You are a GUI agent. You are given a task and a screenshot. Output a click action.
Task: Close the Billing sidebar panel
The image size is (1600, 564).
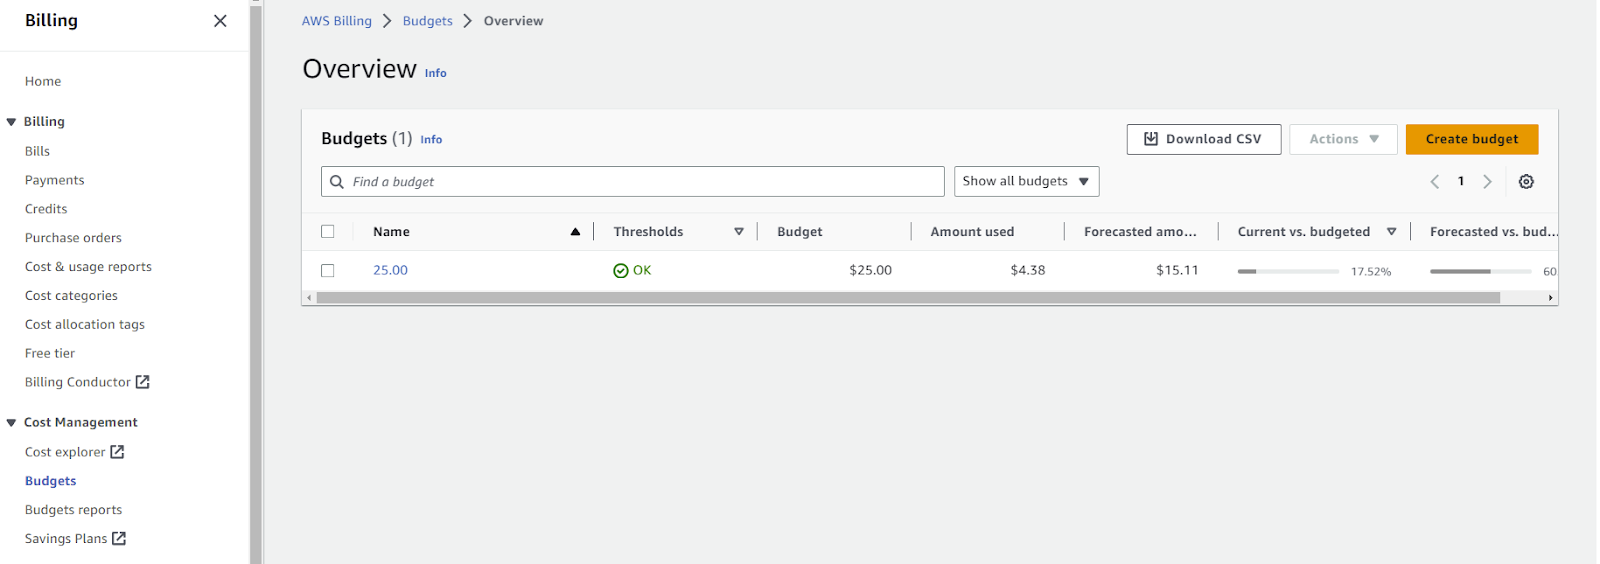pos(220,21)
